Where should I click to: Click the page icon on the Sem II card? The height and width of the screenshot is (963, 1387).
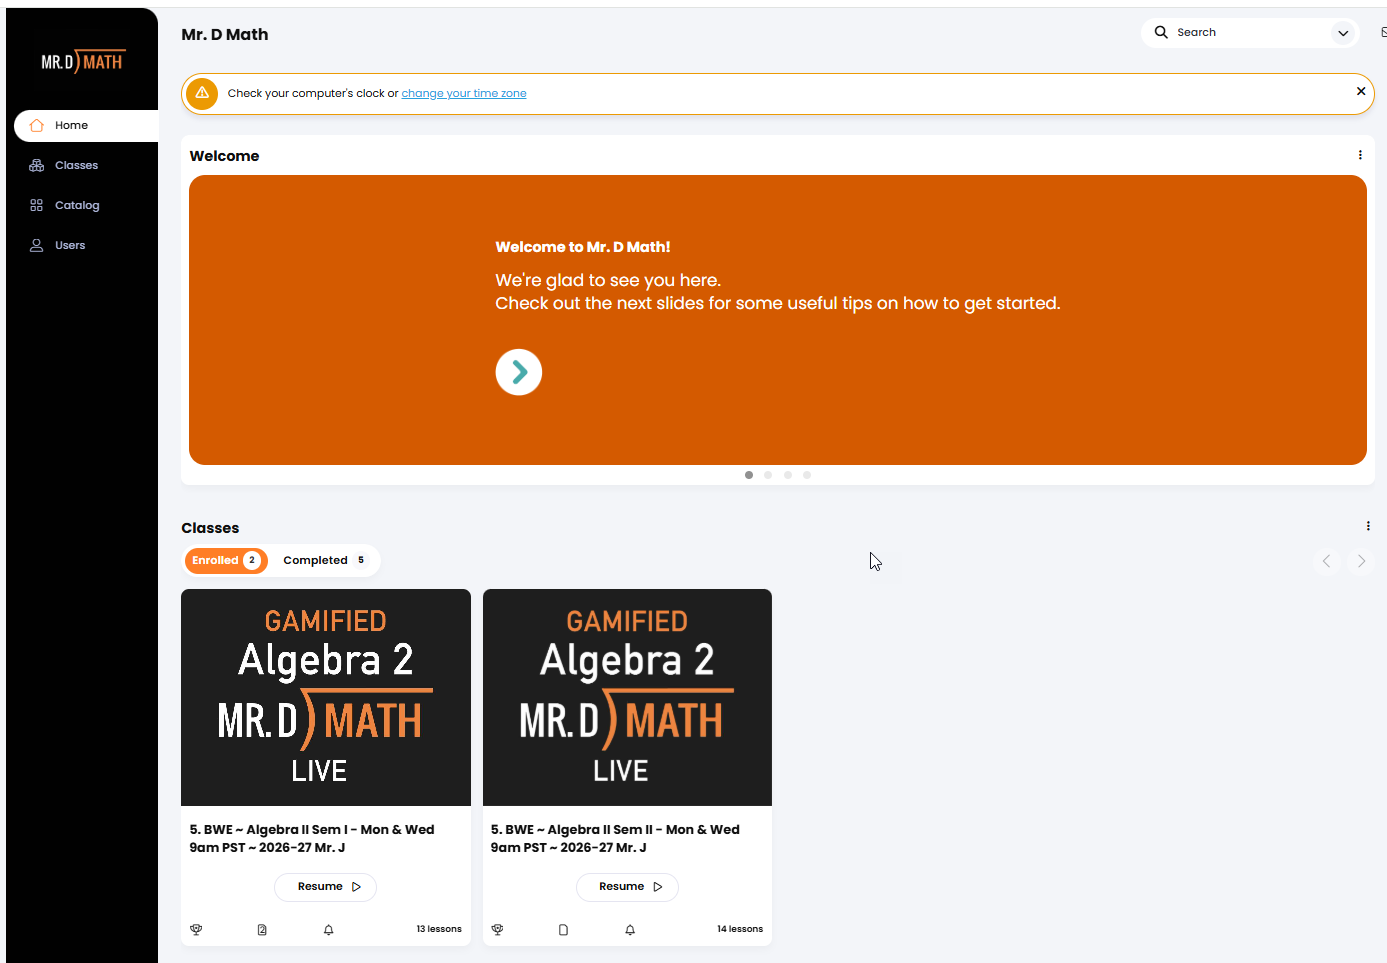click(x=563, y=930)
